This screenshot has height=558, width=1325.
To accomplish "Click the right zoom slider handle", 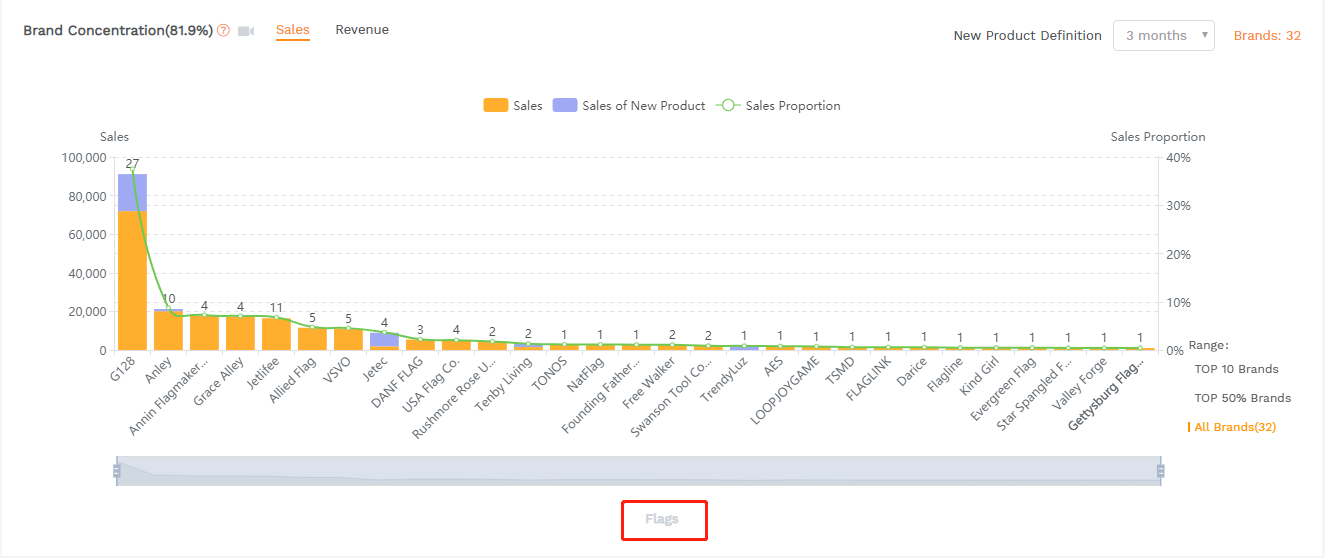I will 1160,471.
